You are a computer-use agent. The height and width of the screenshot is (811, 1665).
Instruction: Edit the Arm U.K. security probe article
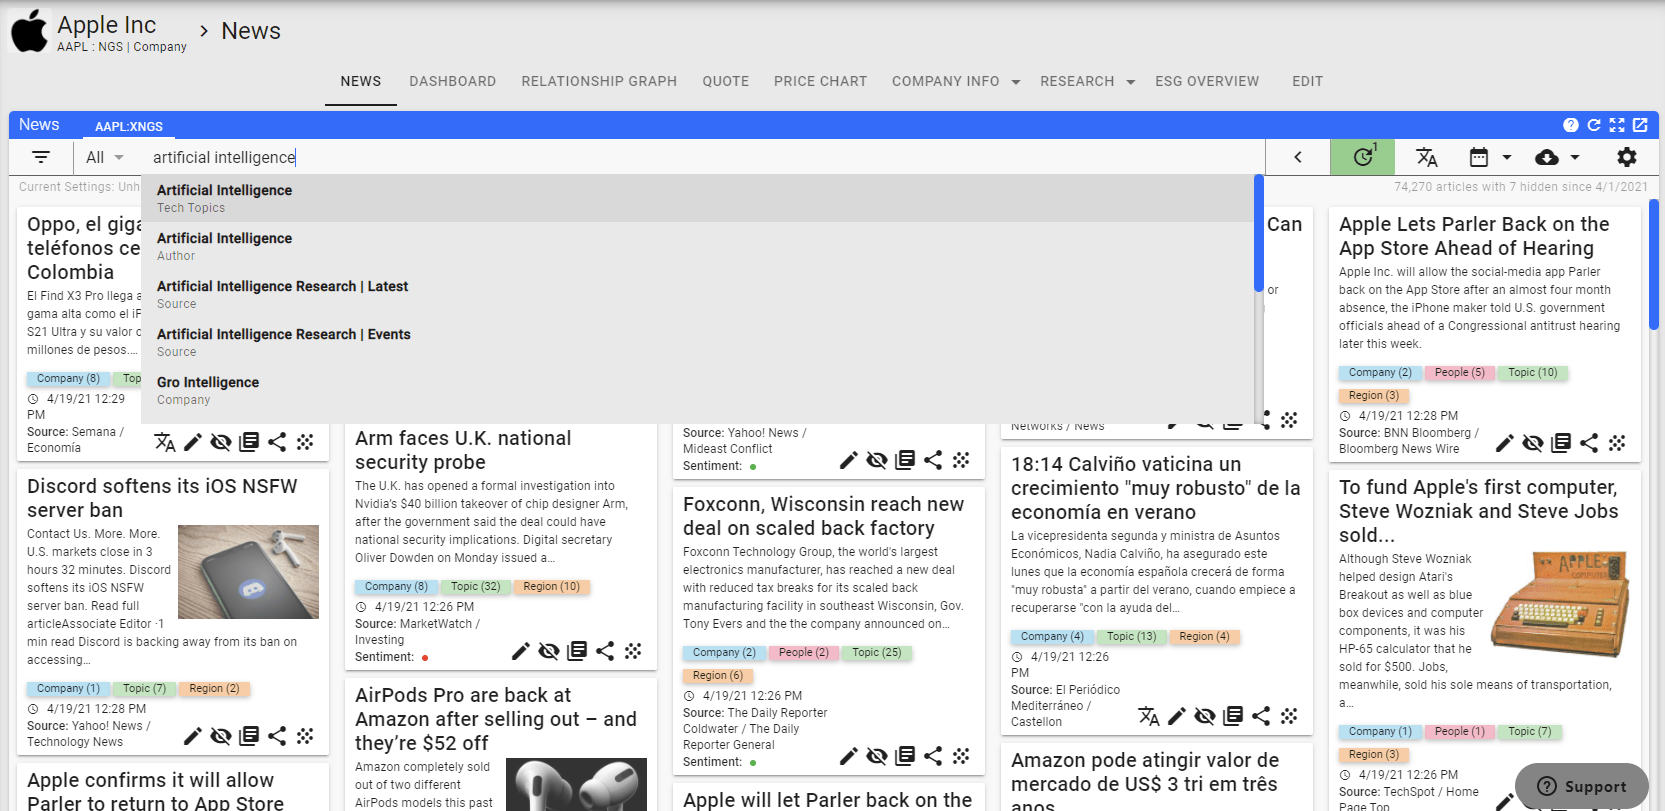click(521, 651)
